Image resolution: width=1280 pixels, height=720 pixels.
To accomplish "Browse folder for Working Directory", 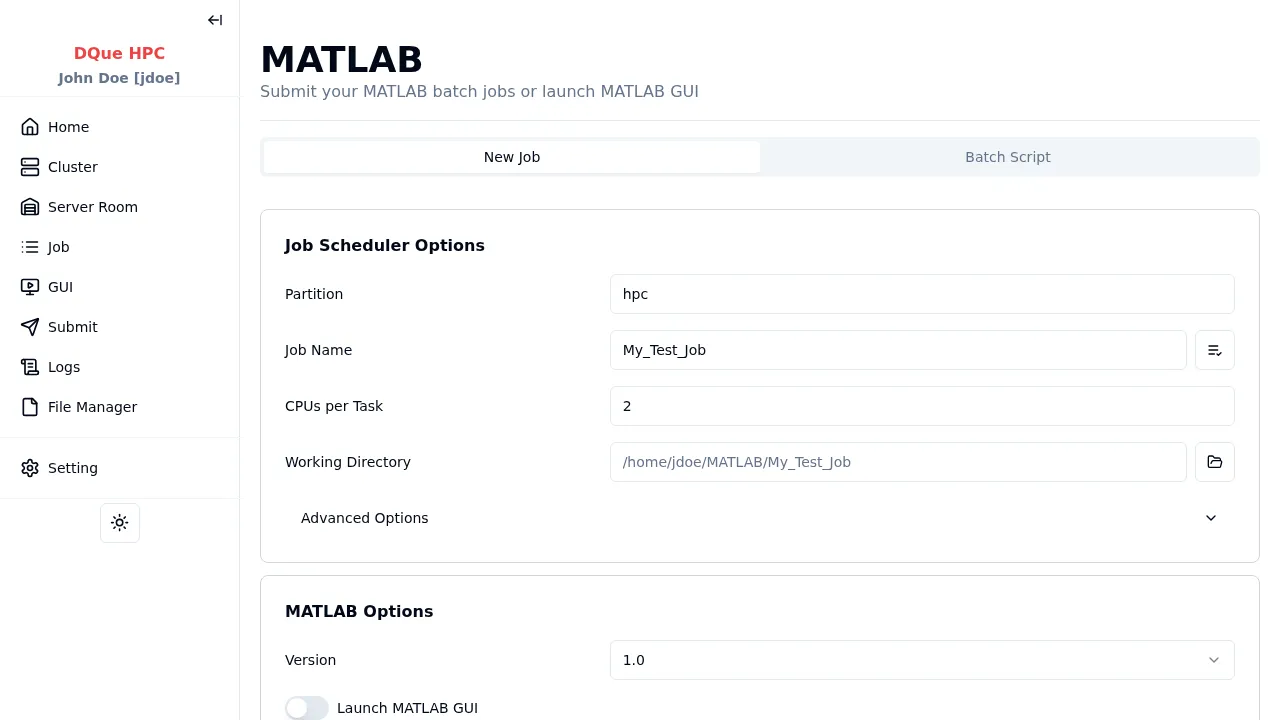I will [x=1214, y=462].
